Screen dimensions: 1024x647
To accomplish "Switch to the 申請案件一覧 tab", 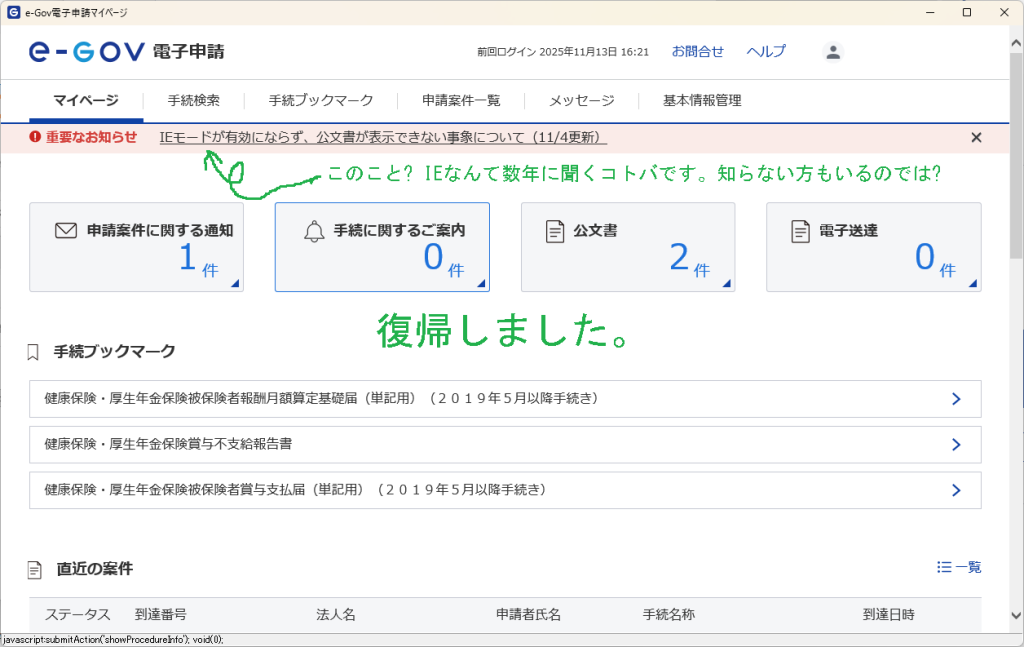I will click(461, 100).
